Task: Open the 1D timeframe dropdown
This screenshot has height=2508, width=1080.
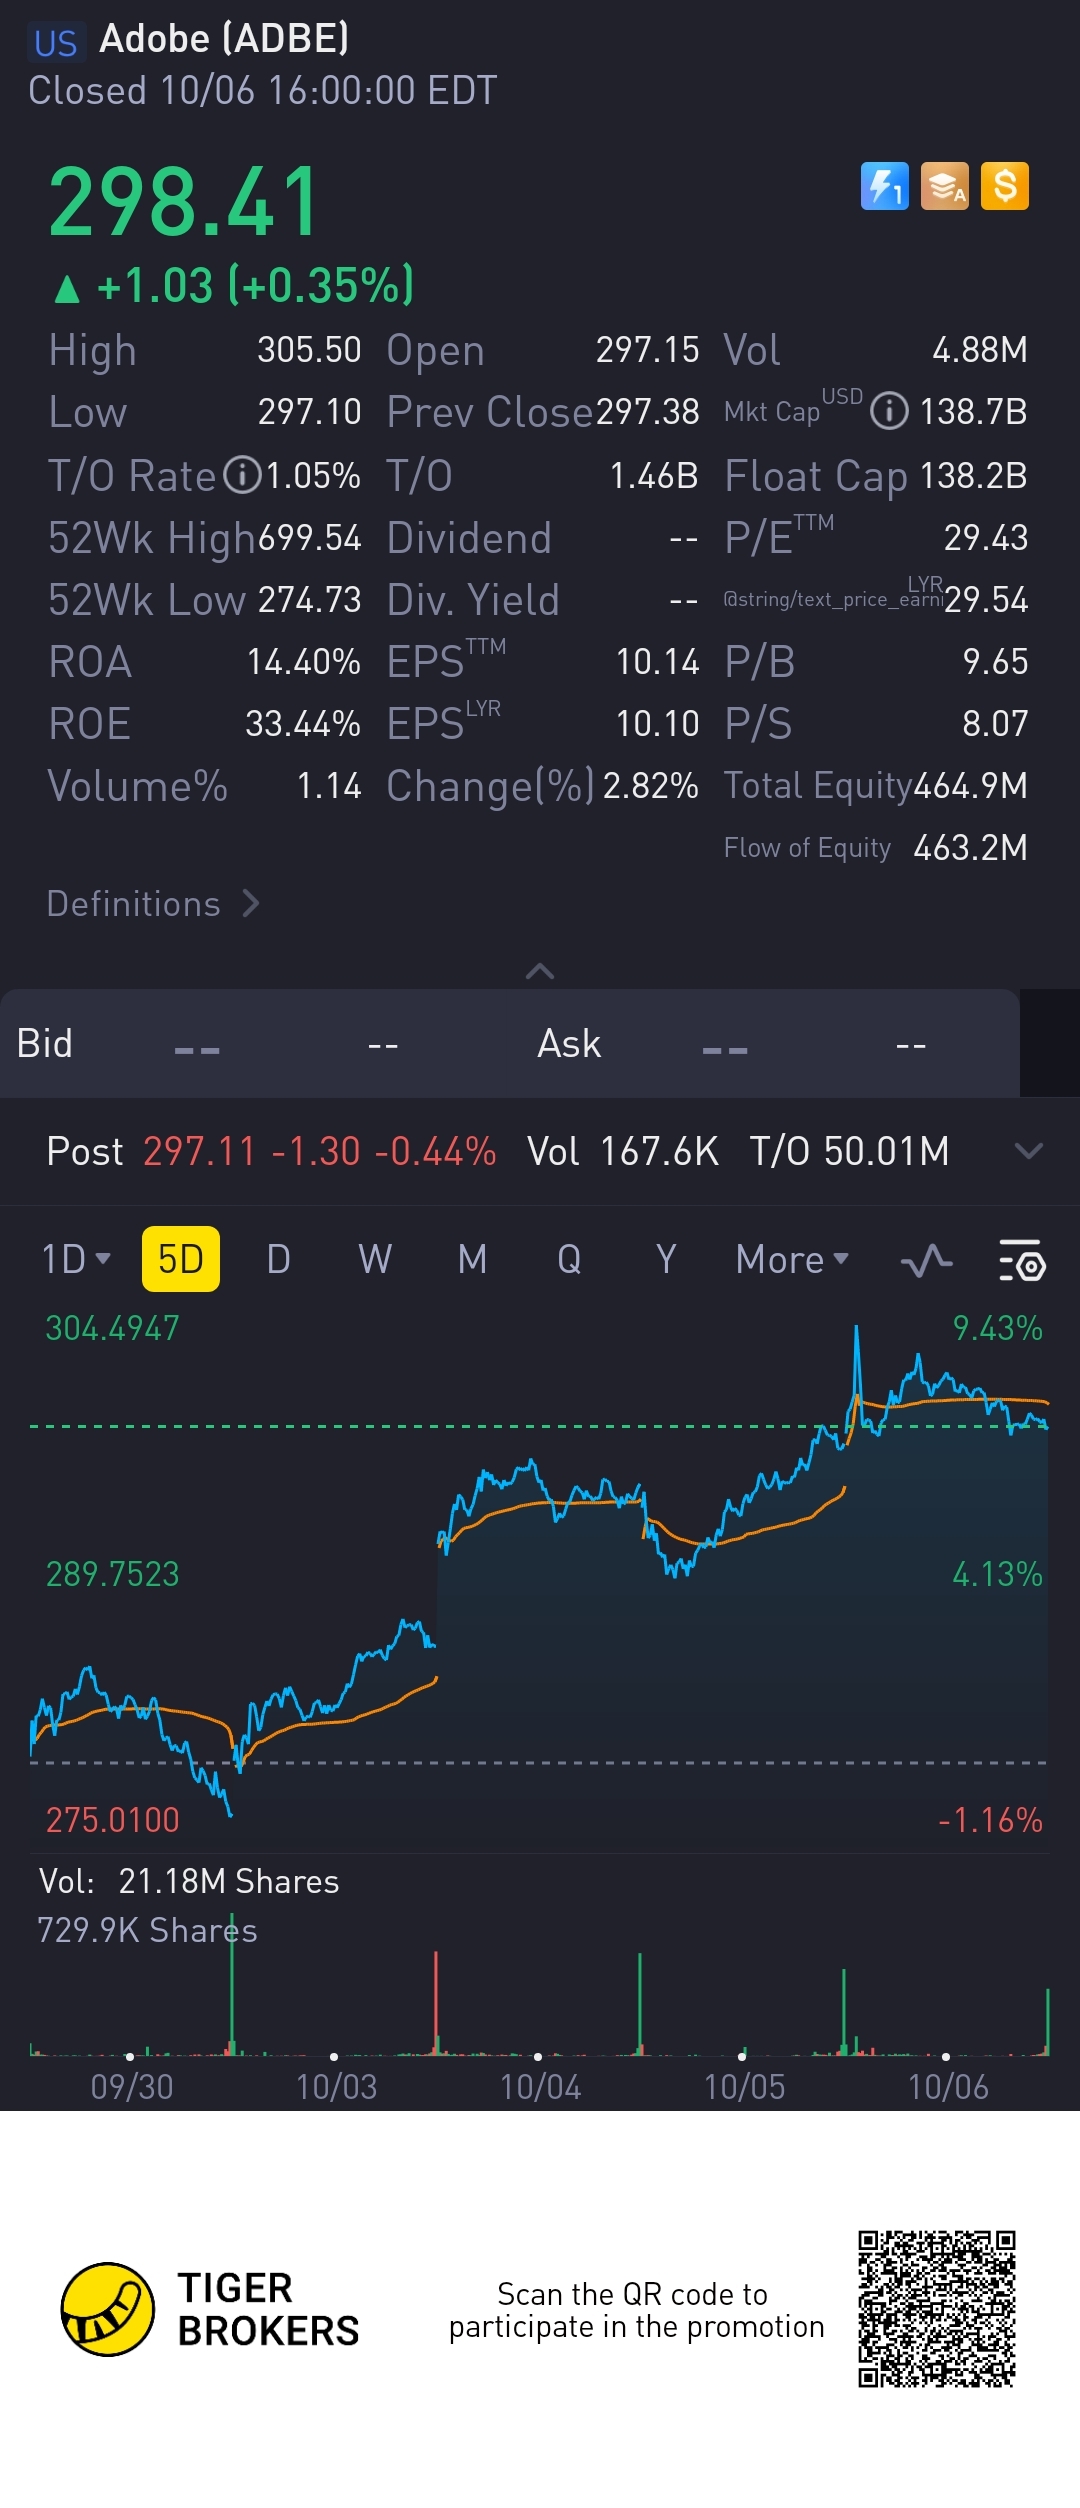Action: click(76, 1259)
